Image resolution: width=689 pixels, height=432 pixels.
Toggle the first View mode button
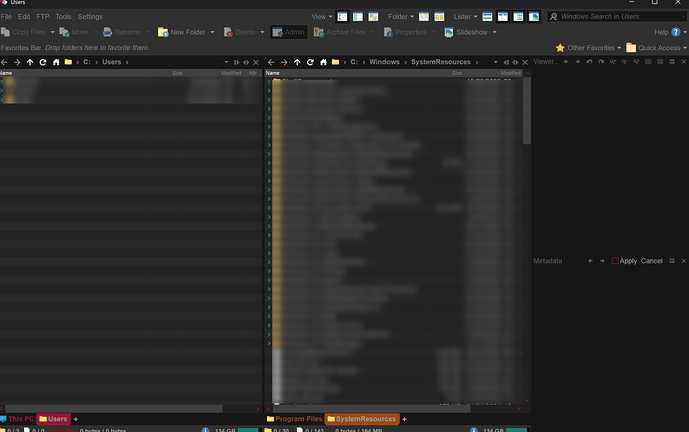coord(343,17)
